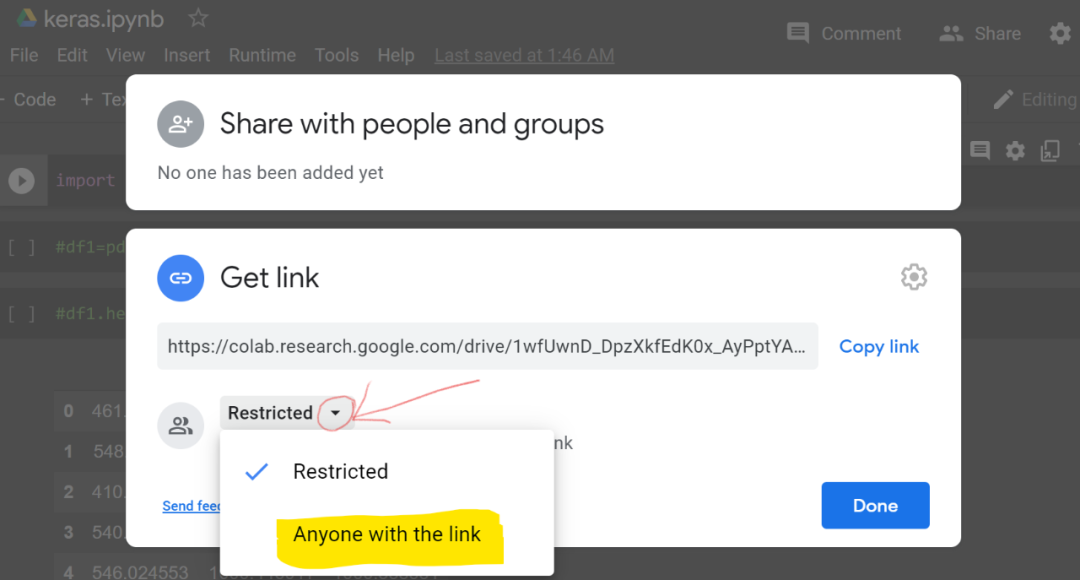Screen dimensions: 1080x580
Task: Click 'Share with people and groups' heading
Action: coord(411,124)
